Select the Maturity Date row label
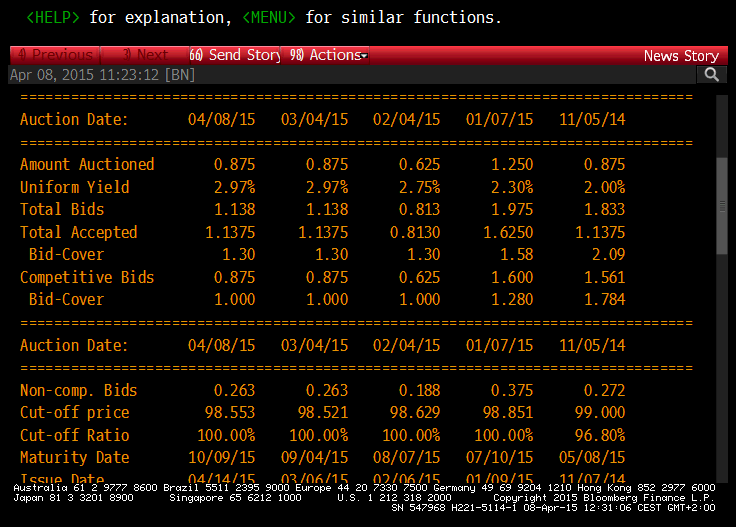Image resolution: width=736 pixels, height=527 pixels. (x=75, y=457)
